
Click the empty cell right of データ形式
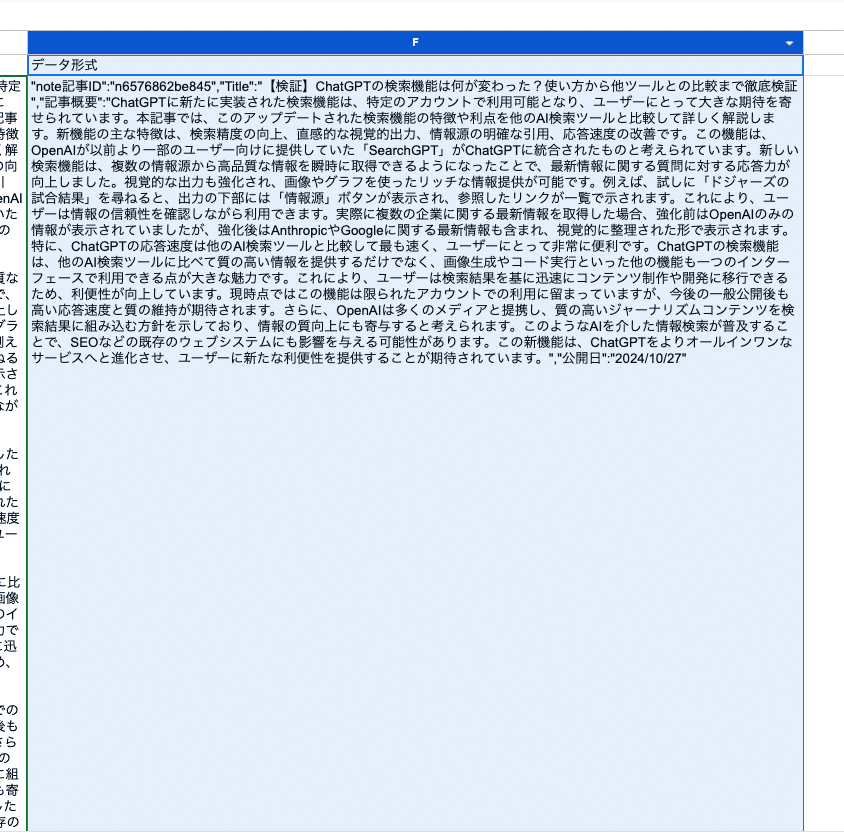click(824, 64)
